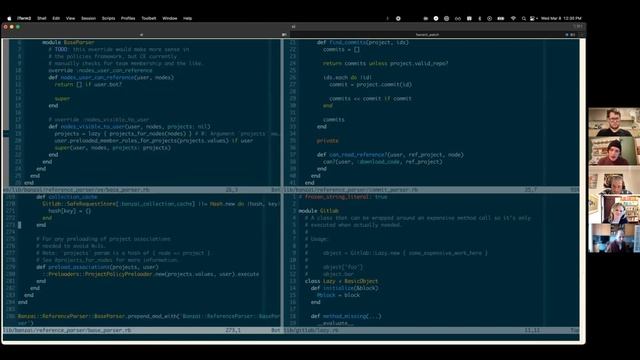Click 'def nodes_user_can_reference(user, nodes)' line
The width and height of the screenshot is (640, 360).
point(111,78)
